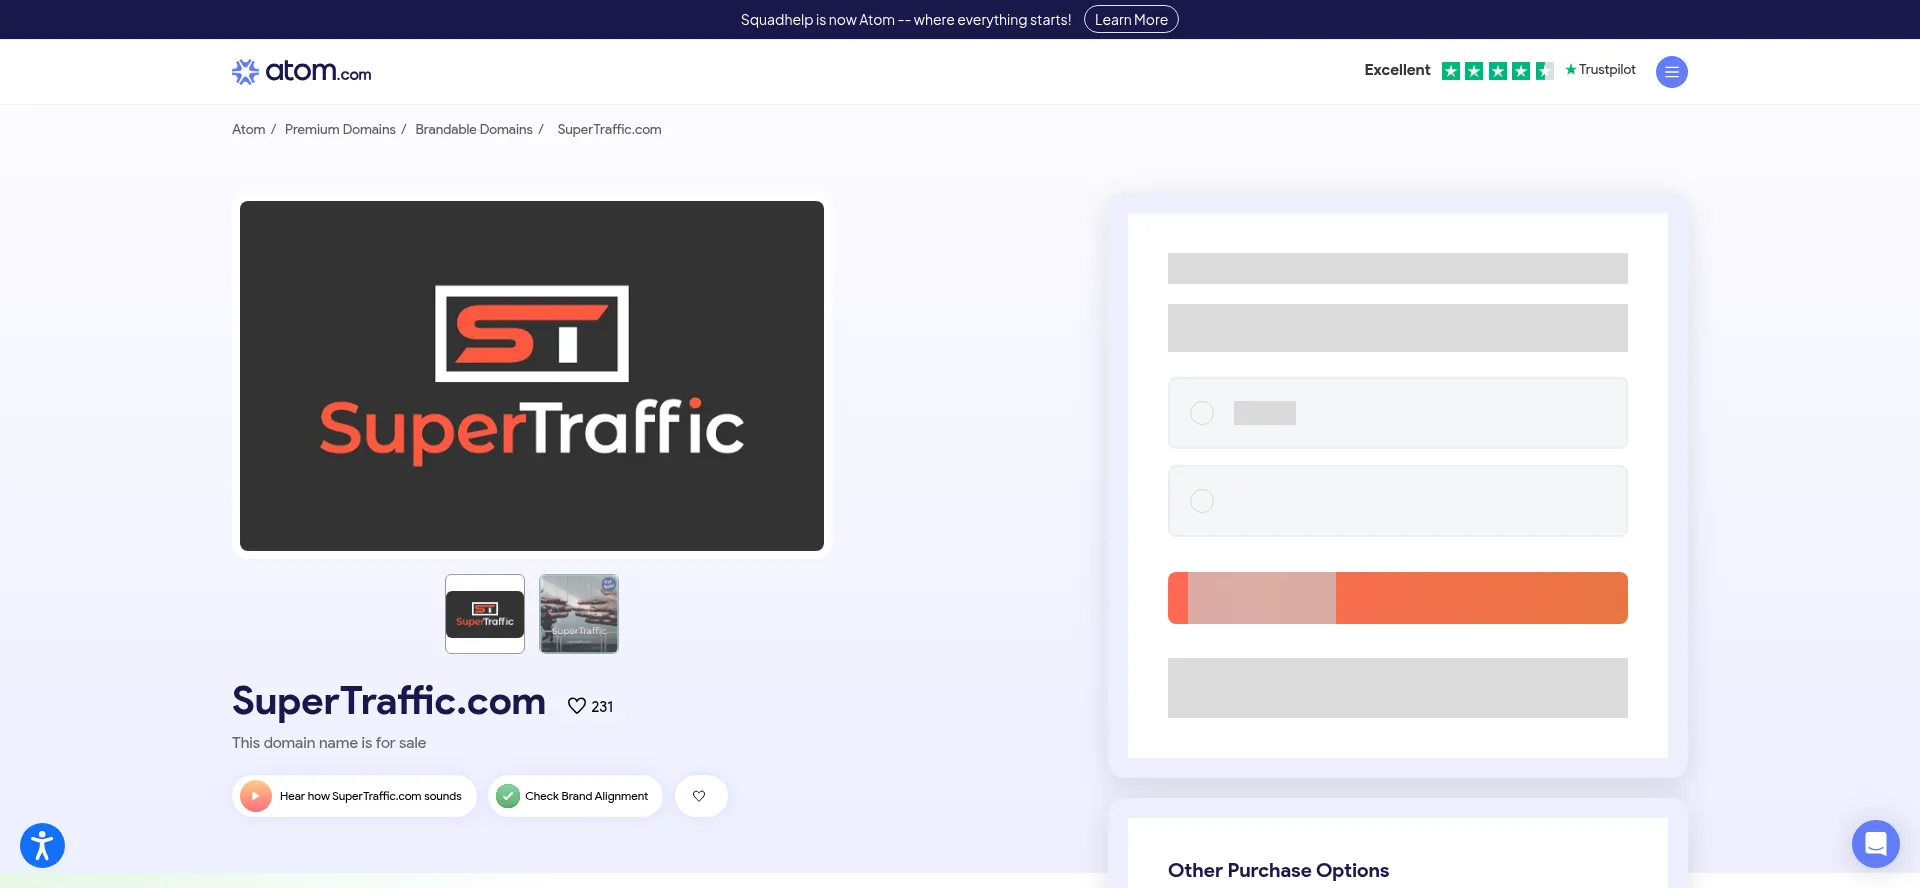Click the heart favorite button beside Check Brand Alignment
The width and height of the screenshot is (1920, 888).
[x=700, y=796]
